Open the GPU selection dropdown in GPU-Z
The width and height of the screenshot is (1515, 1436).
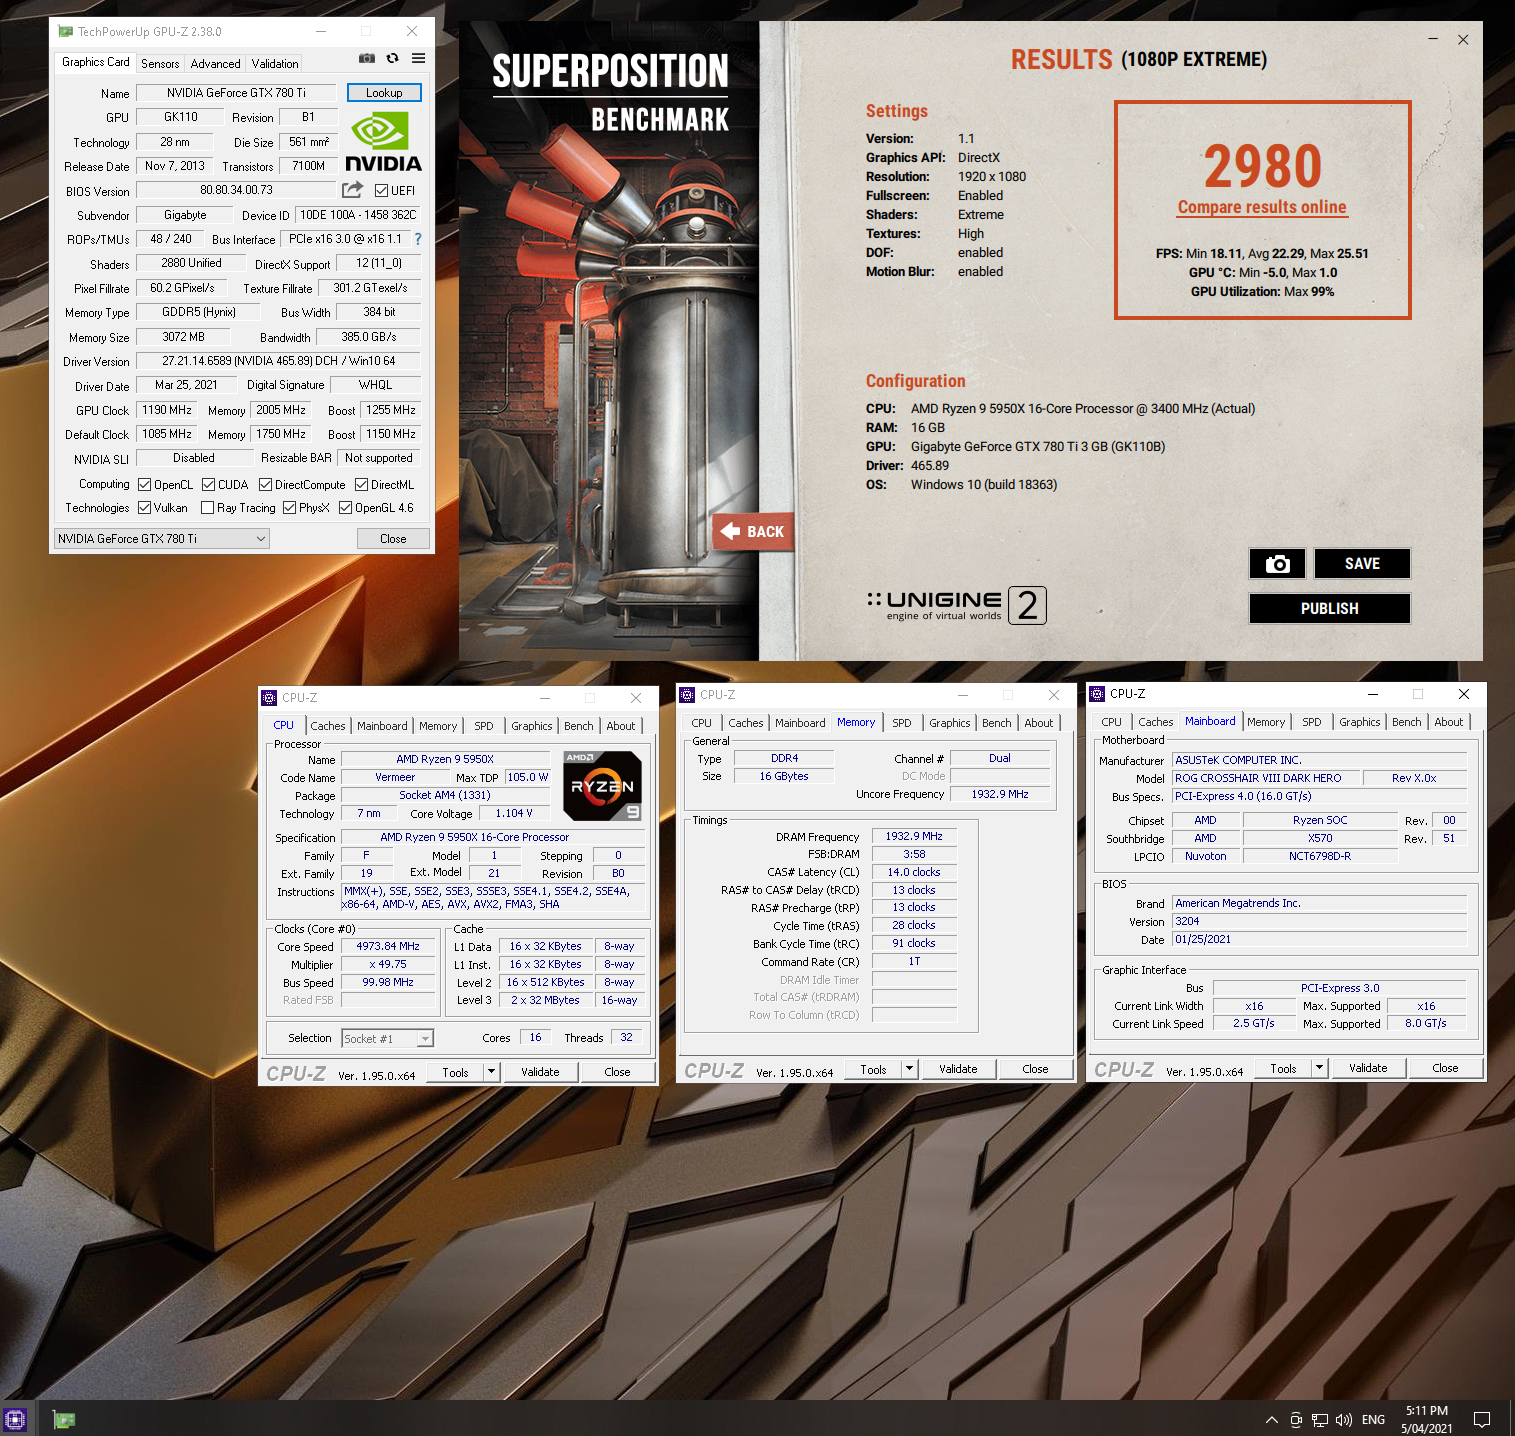pos(162,539)
